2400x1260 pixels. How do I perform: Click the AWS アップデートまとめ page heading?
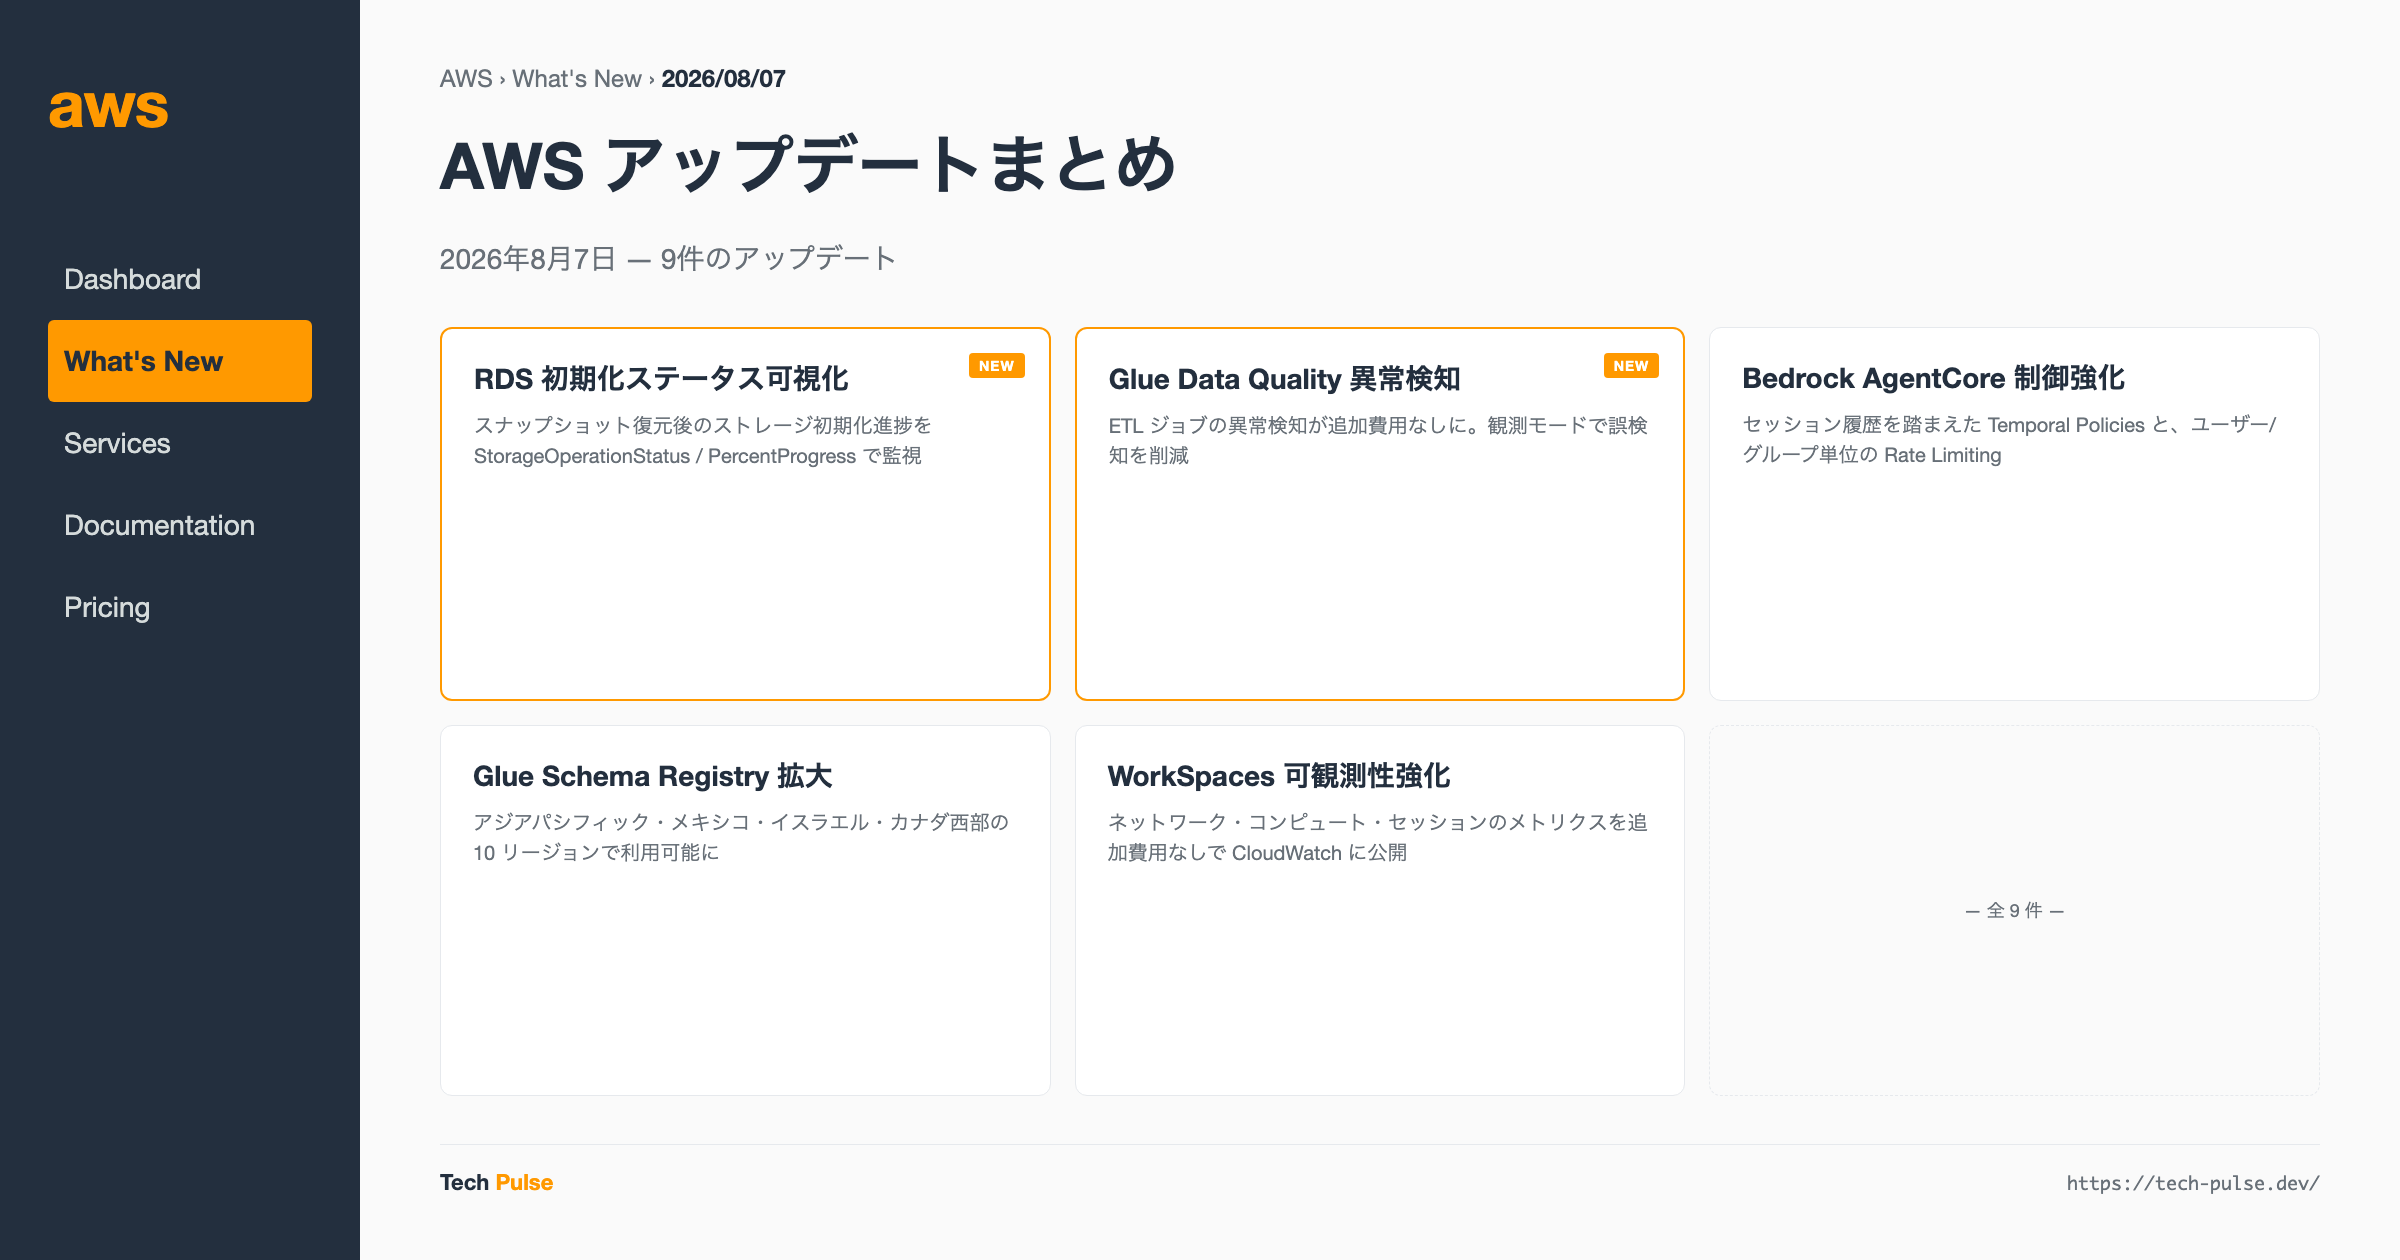tap(808, 165)
